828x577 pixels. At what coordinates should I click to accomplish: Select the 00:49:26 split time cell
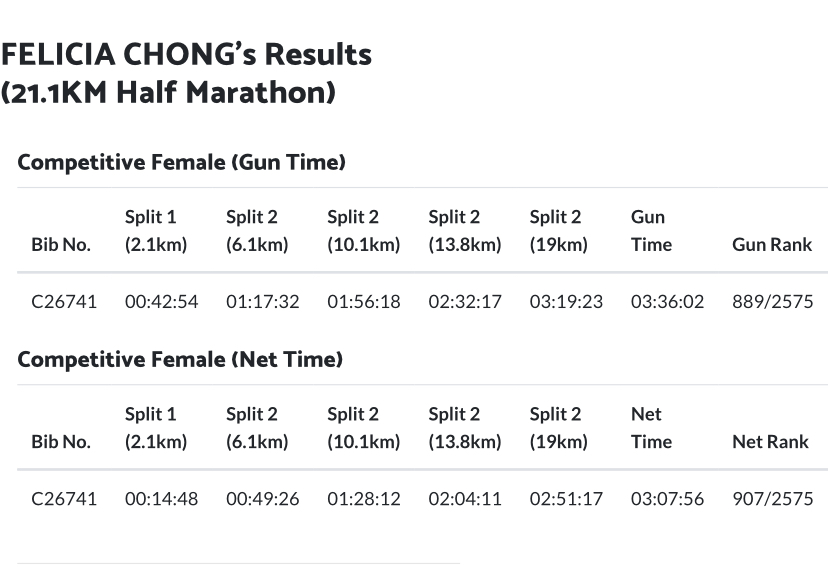(x=262, y=498)
